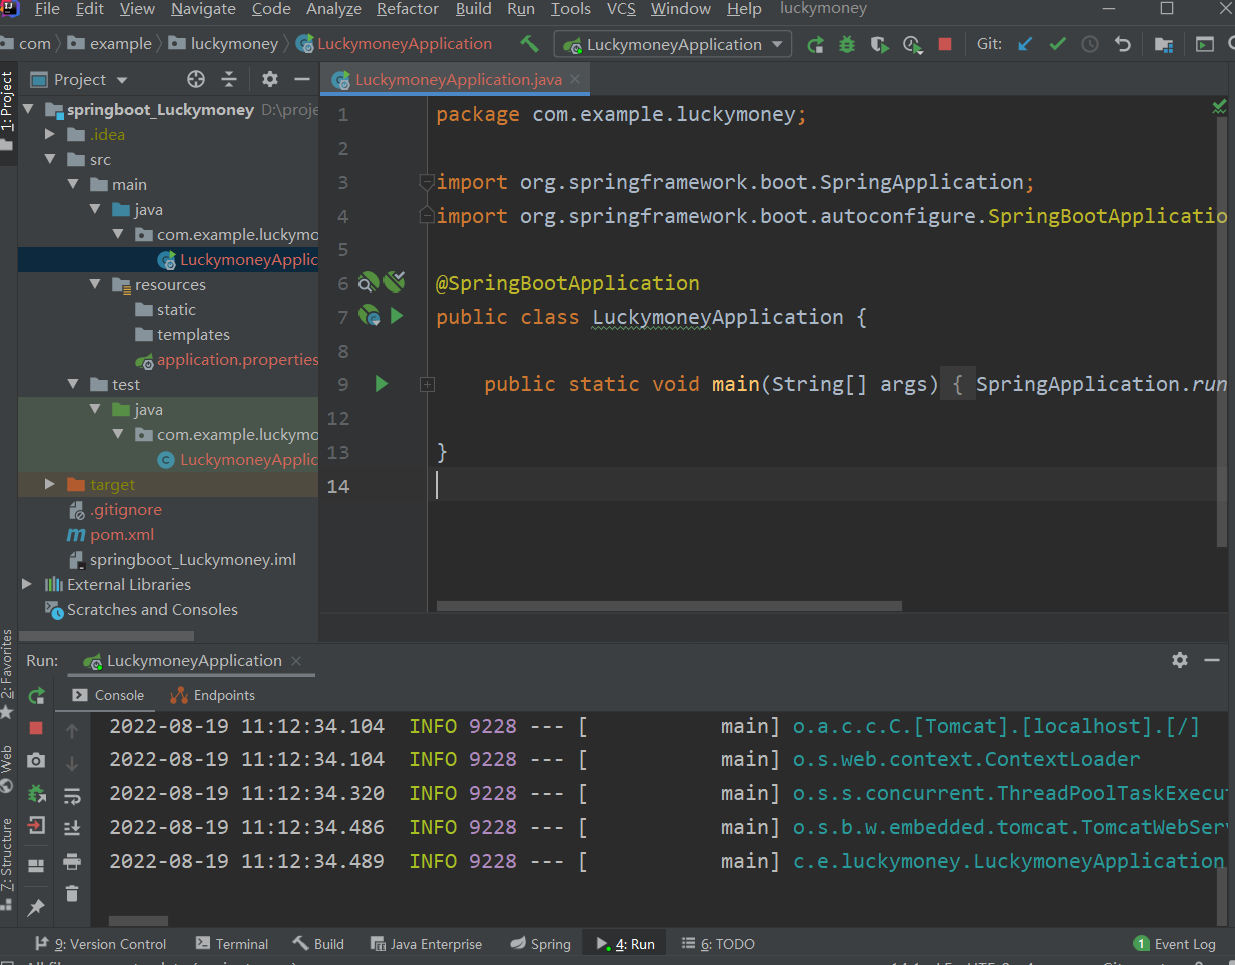
Task: Pin the Run tab with the pin icon
Action: (x=36, y=907)
